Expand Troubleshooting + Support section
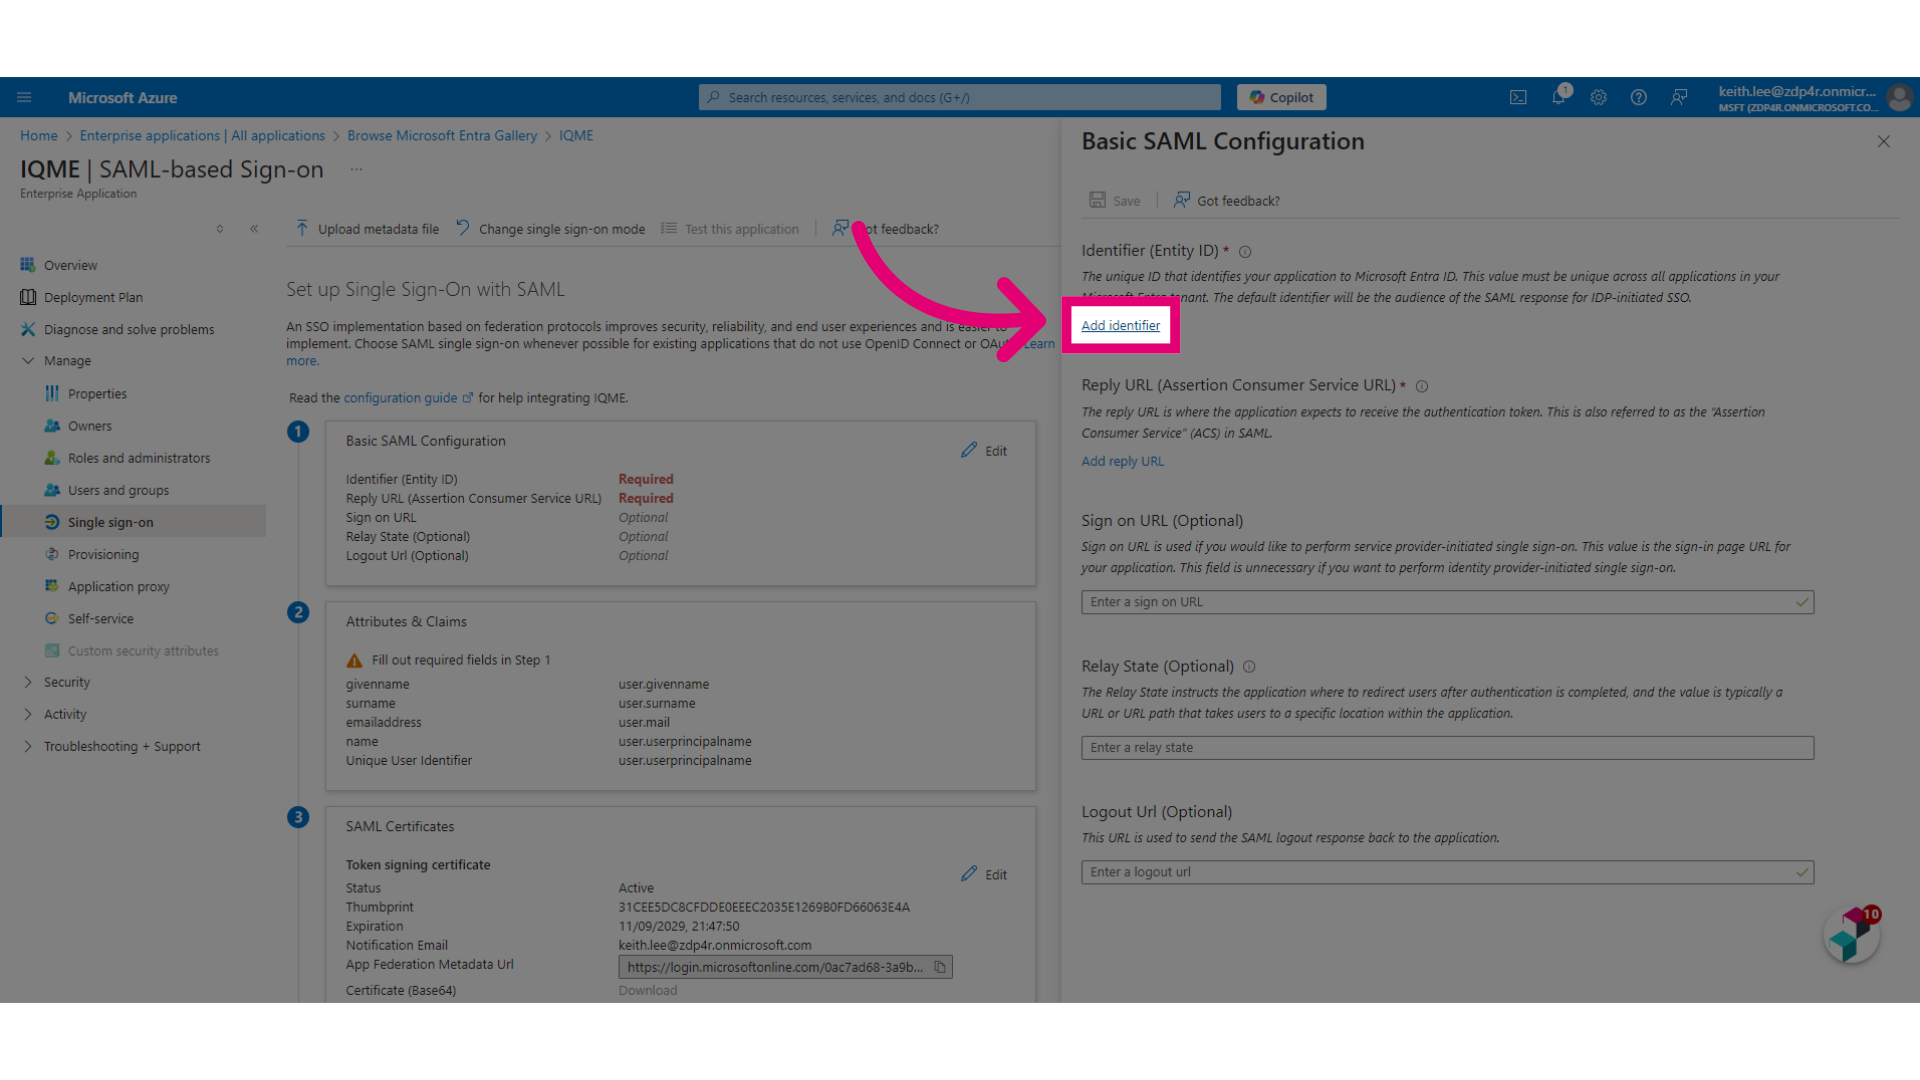The height and width of the screenshot is (1080, 1920). point(122,746)
